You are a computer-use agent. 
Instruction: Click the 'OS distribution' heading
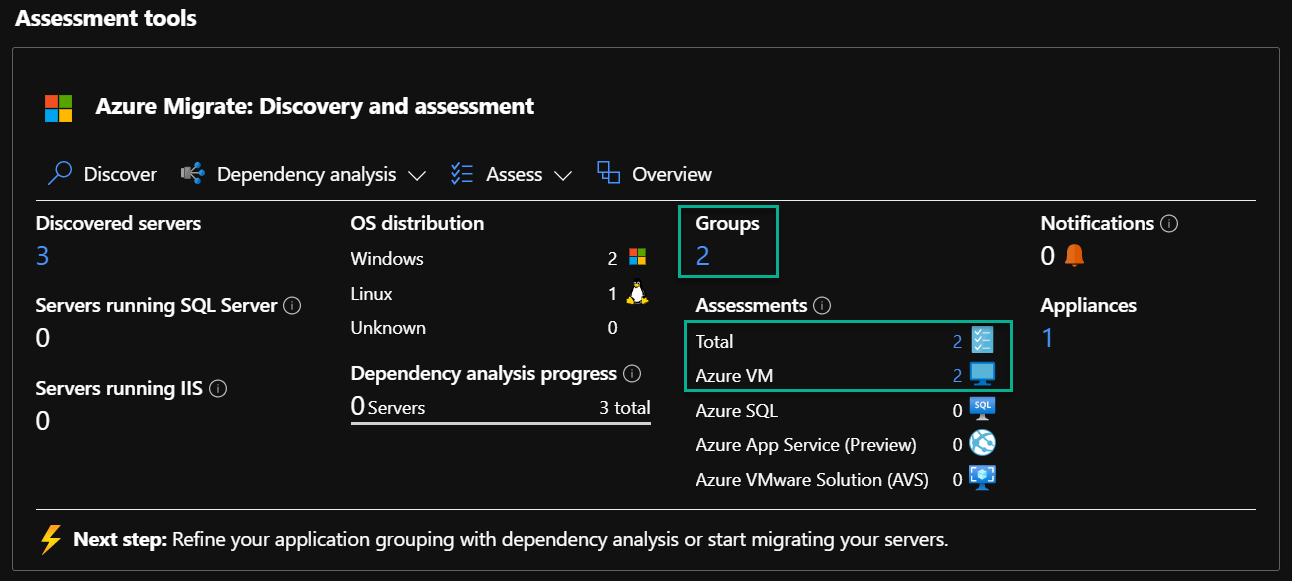click(x=417, y=223)
